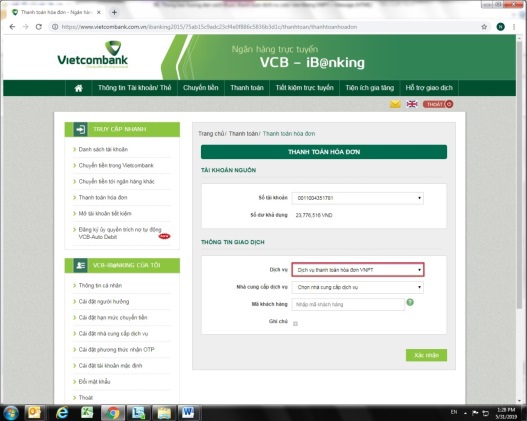Image resolution: width=527 pixels, height=421 pixels.
Task: Open Cài đặt nhà cung cấp dịch vụ link
Action: tap(113, 334)
